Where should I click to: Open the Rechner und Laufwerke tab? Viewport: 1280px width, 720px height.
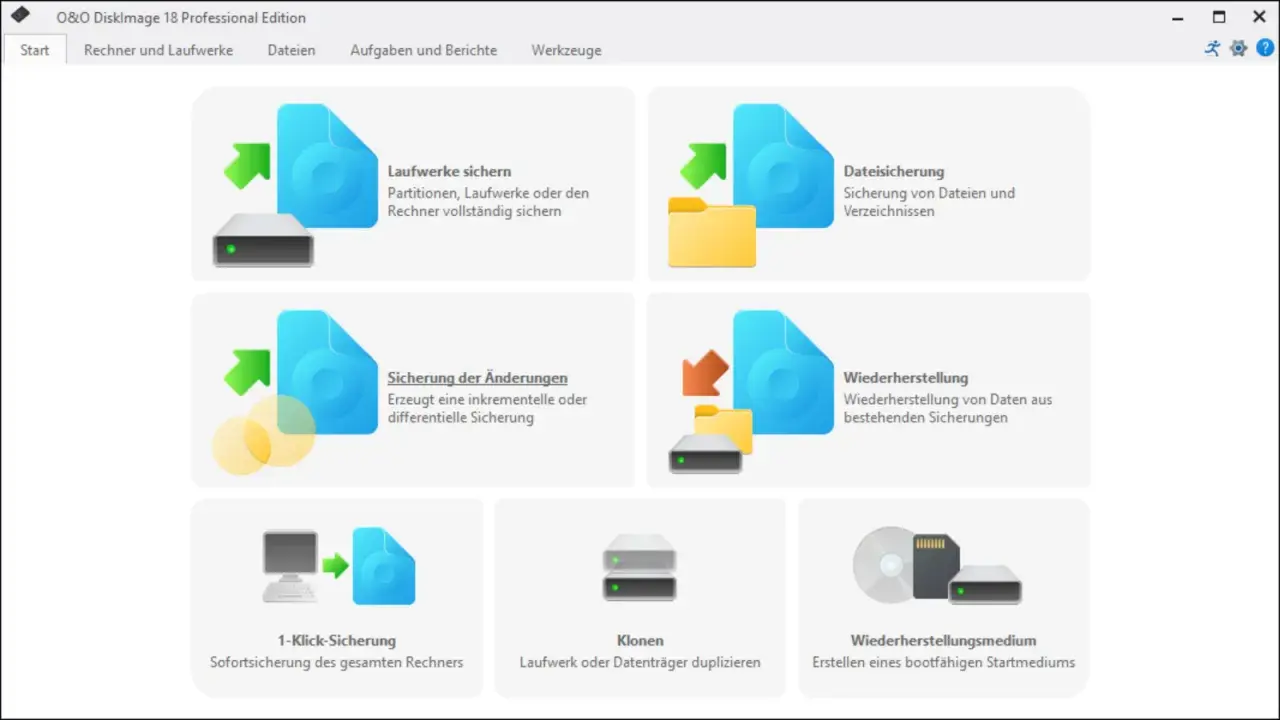click(x=158, y=50)
